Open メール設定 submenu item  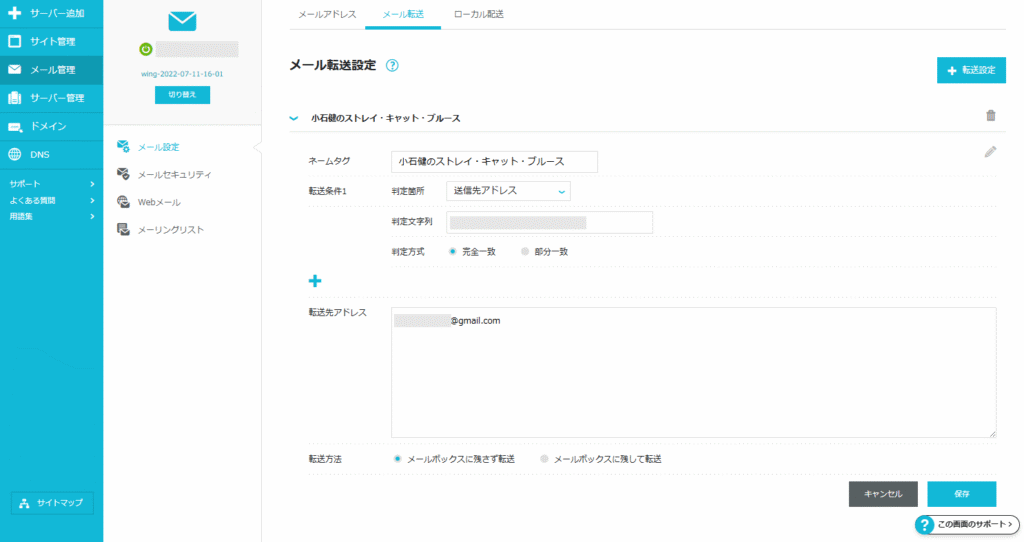tap(158, 147)
